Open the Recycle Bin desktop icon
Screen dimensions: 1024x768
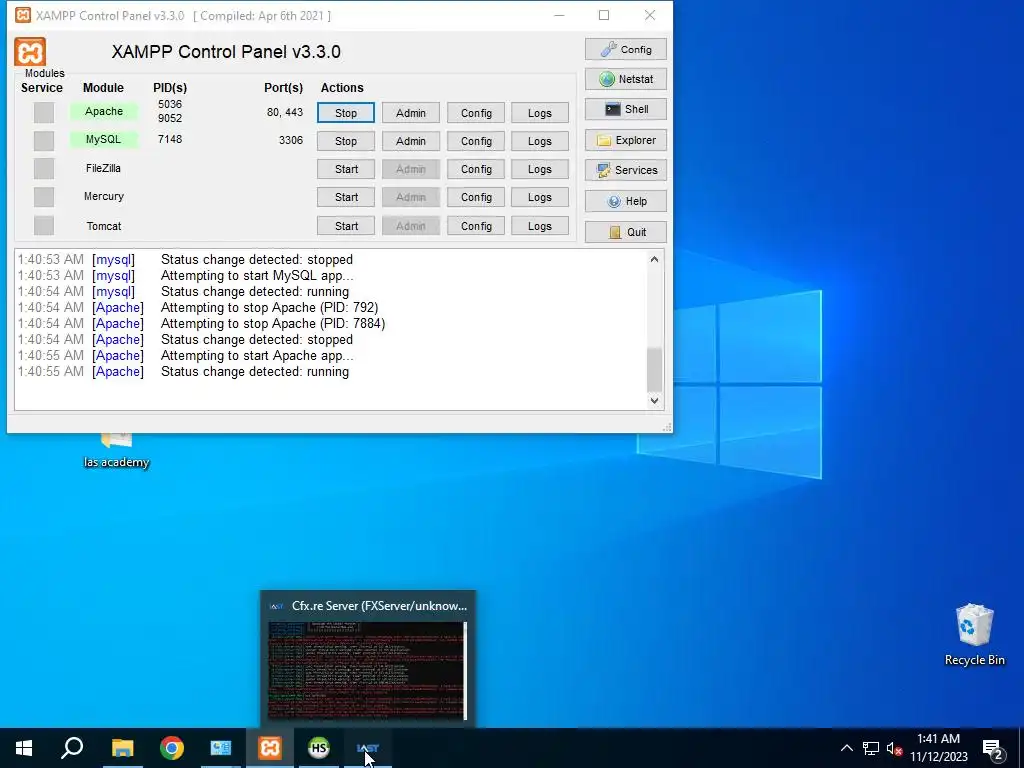pyautogui.click(x=974, y=635)
